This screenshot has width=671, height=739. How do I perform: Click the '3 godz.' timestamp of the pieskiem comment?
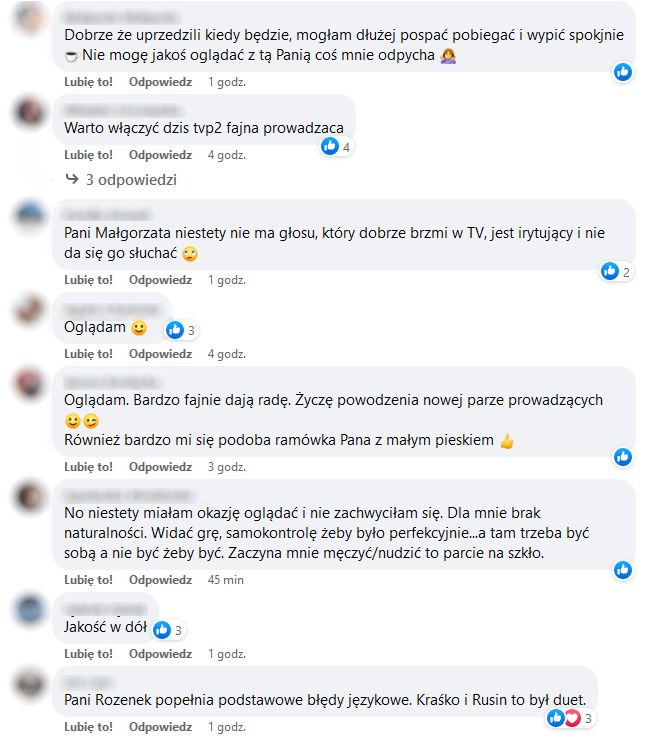point(227,467)
